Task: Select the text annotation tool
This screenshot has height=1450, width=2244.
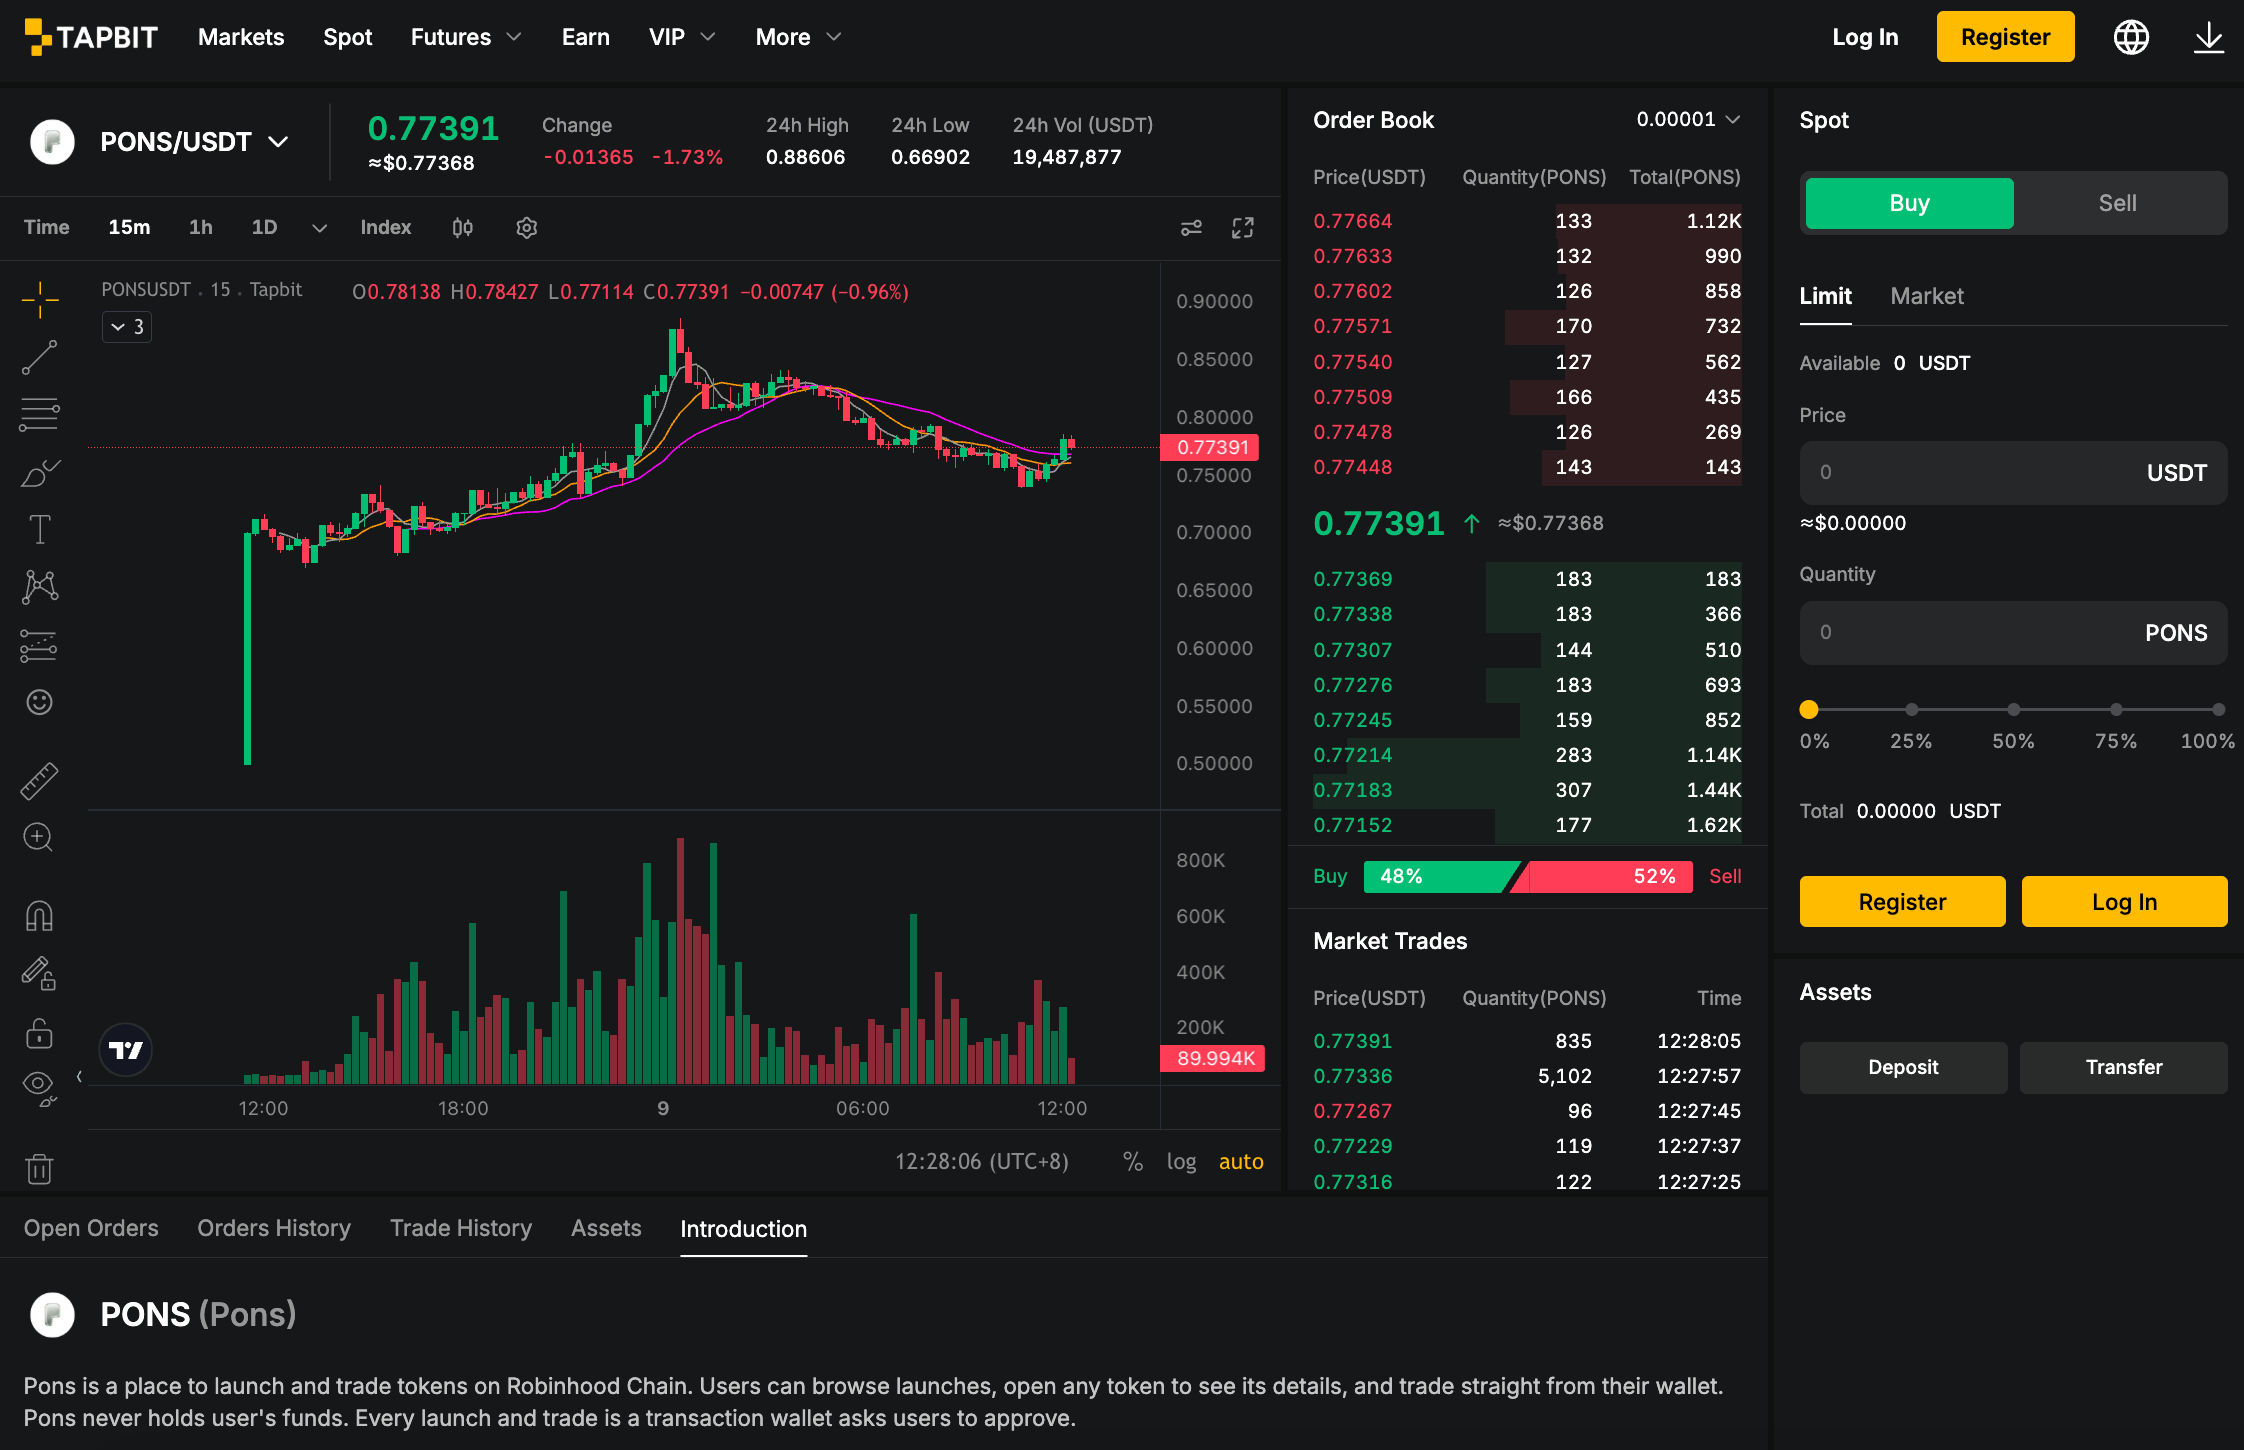Action: pyautogui.click(x=39, y=529)
